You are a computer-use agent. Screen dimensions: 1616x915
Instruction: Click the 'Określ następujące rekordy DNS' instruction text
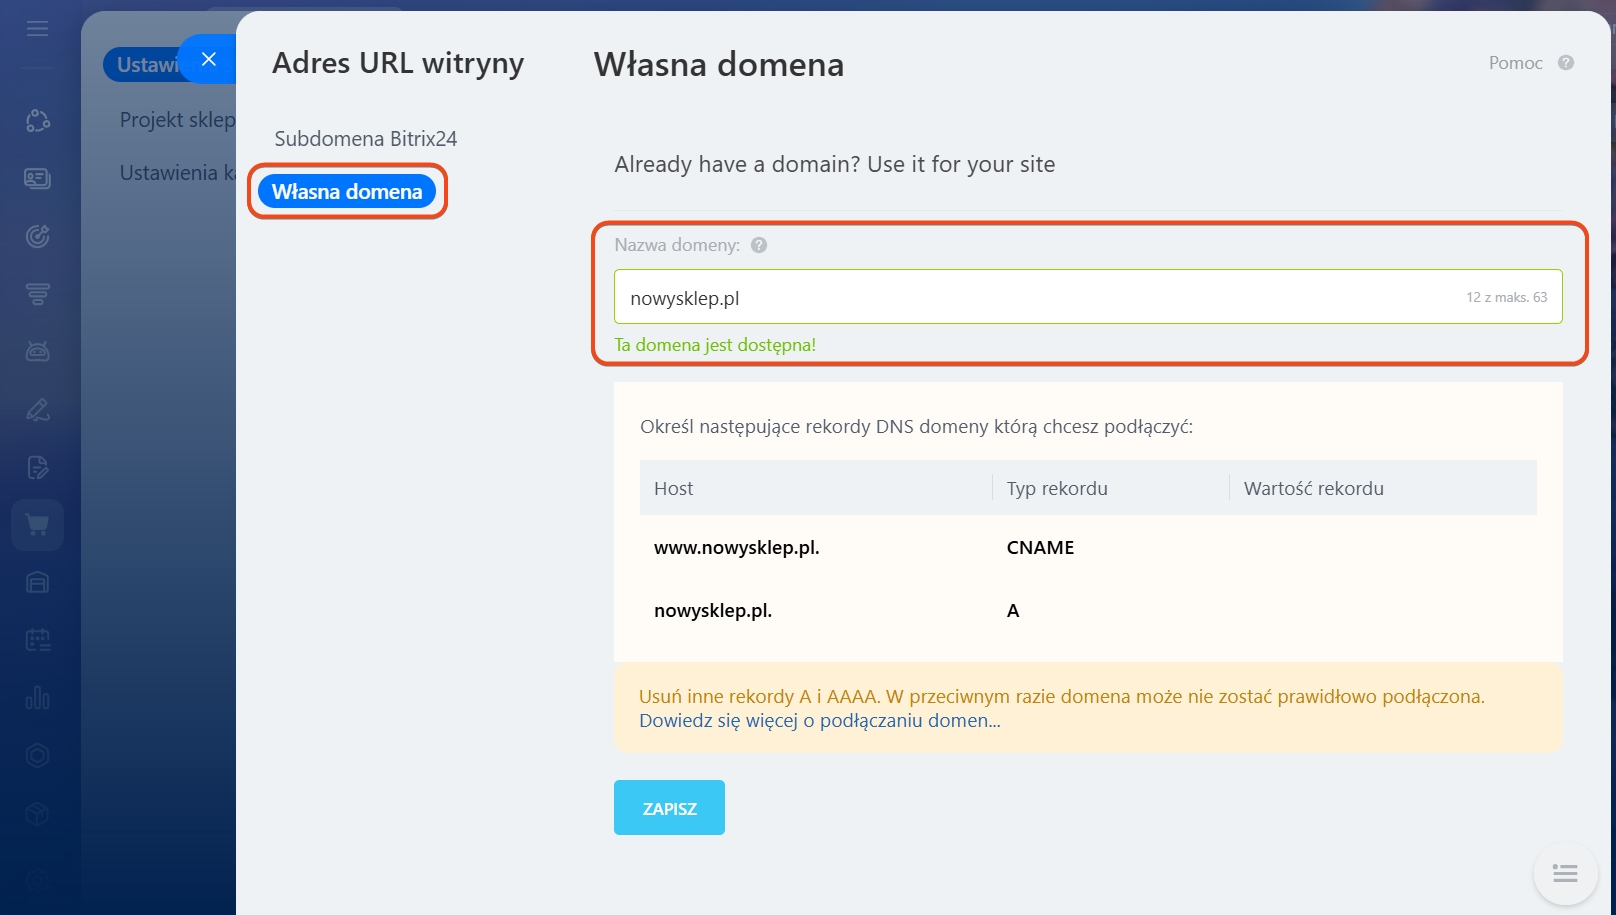916,427
